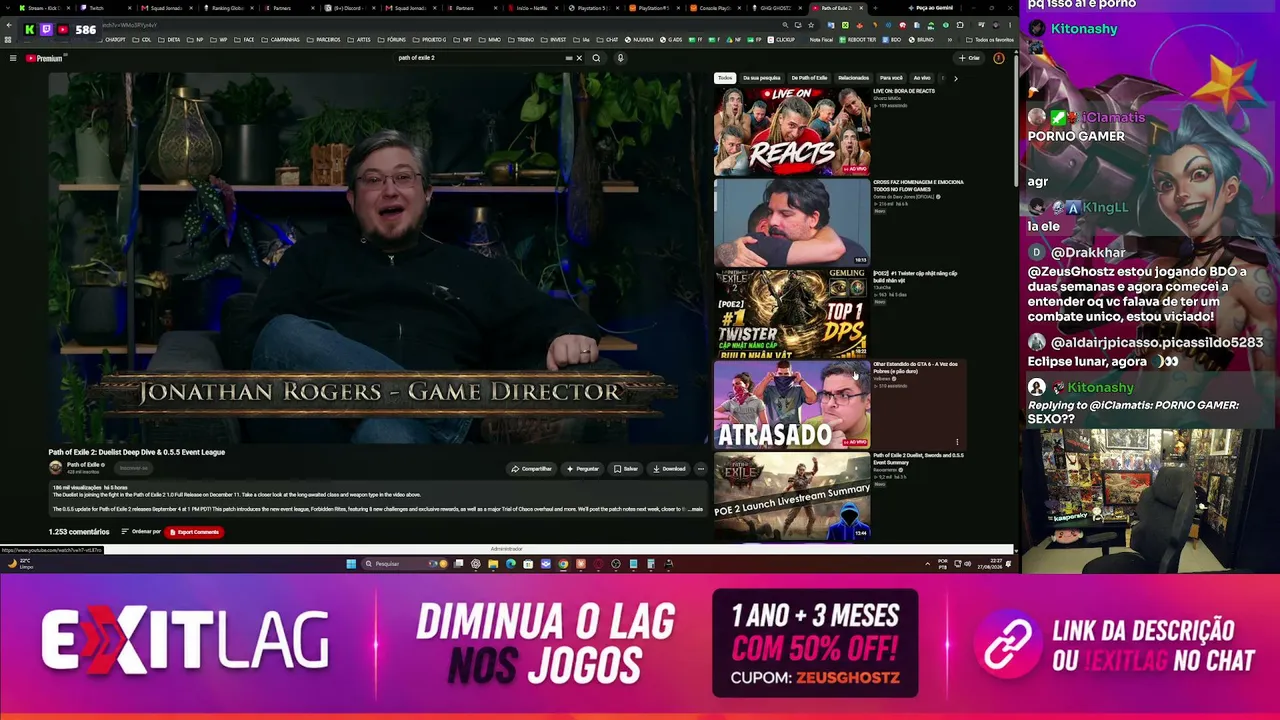Save the video with Salvar
Viewport: 1280px width, 720px height.
click(x=626, y=468)
